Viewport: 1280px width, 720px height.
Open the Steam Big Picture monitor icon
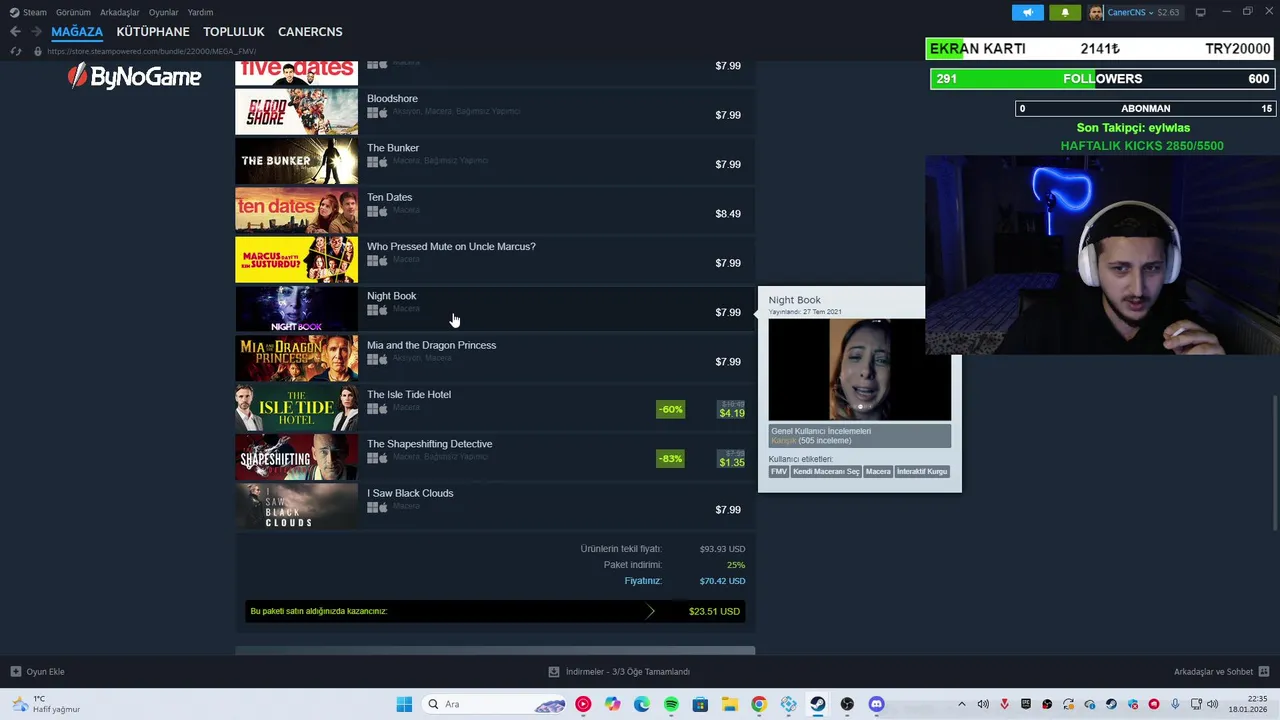pos(1200,12)
